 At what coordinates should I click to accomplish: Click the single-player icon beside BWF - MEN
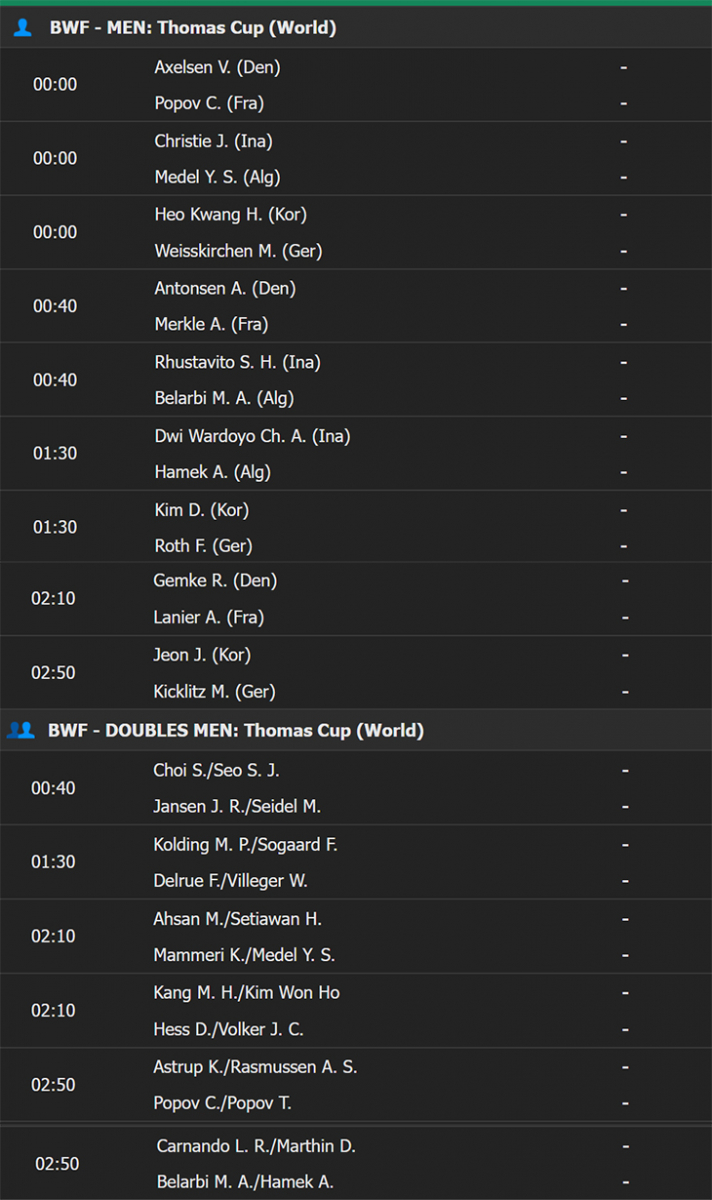(x=22, y=28)
